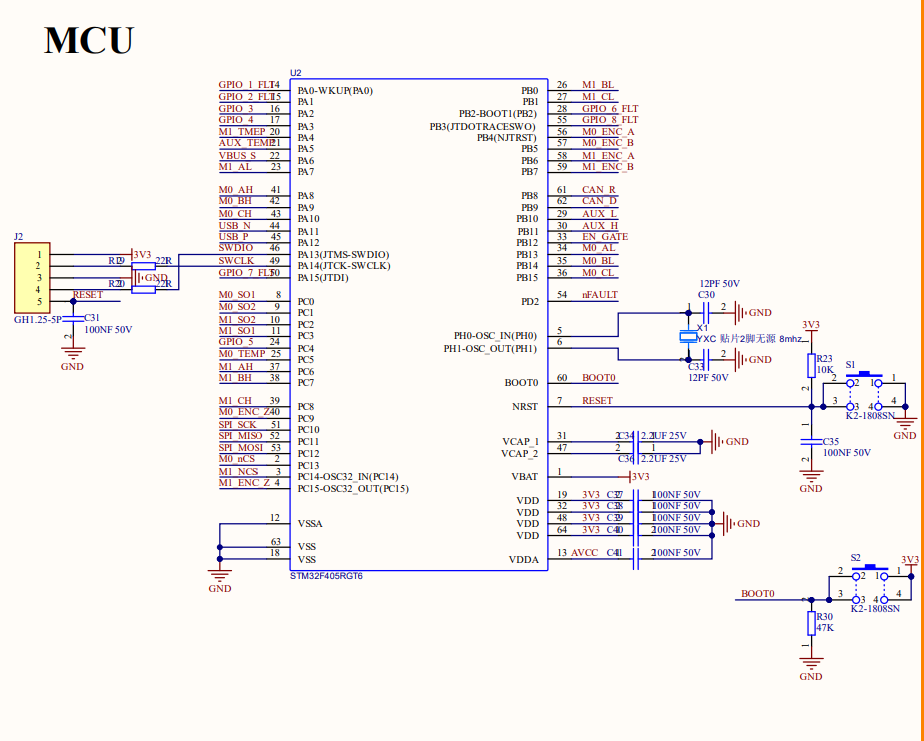This screenshot has width=924, height=741.
Task: Click the R30 47K resistor symbol
Action: pos(811,623)
